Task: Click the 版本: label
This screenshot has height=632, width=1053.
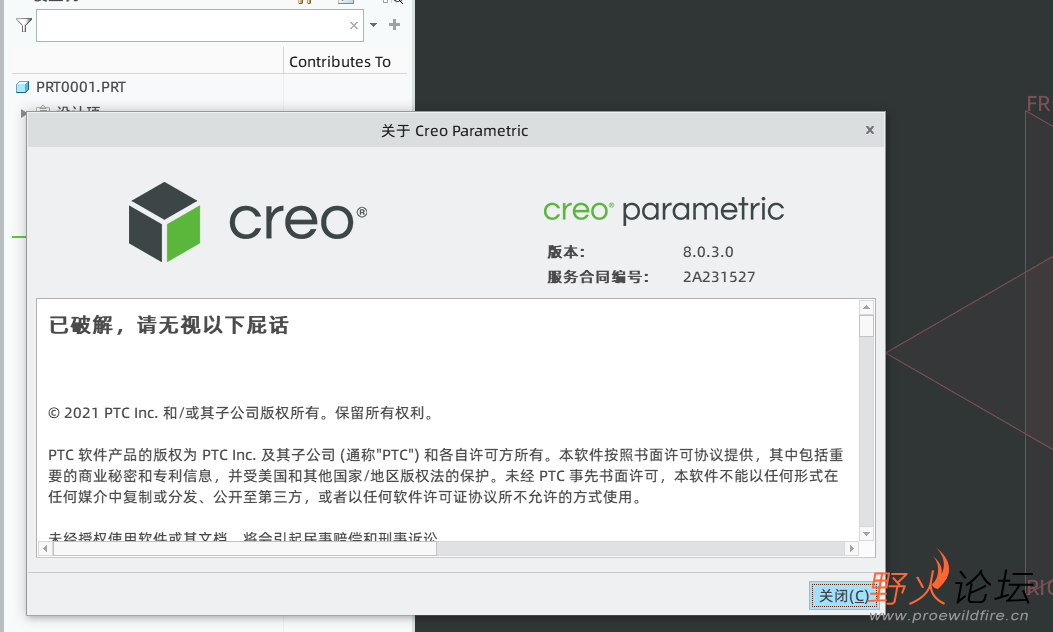Action: click(x=566, y=252)
